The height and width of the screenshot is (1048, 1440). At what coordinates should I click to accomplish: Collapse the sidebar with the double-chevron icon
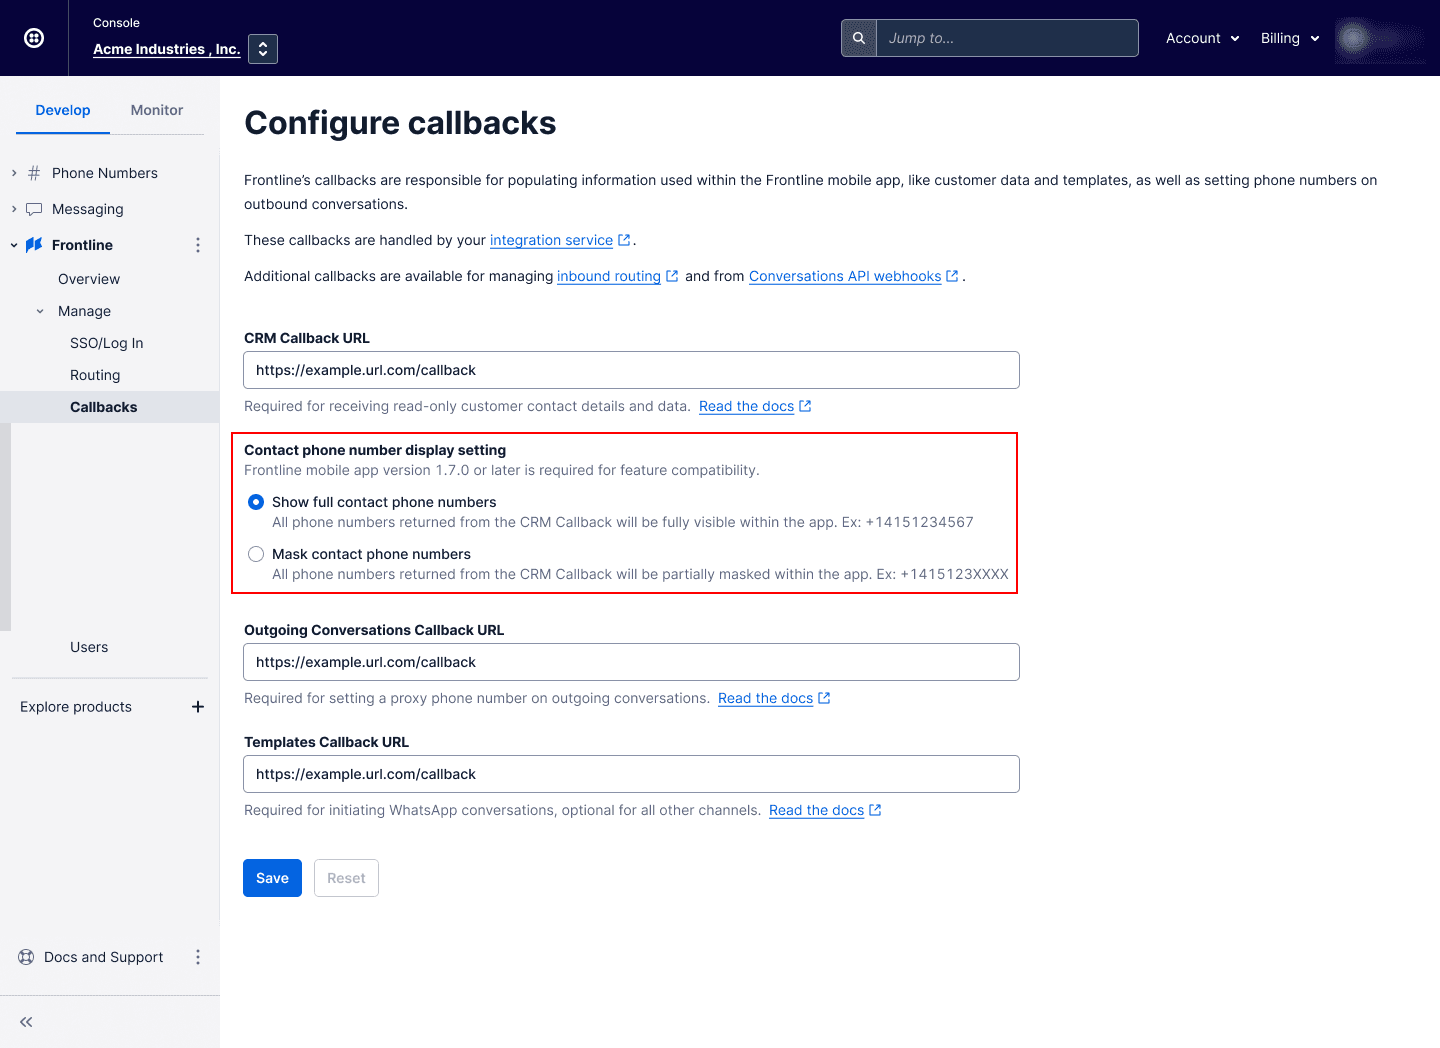click(x=25, y=1021)
